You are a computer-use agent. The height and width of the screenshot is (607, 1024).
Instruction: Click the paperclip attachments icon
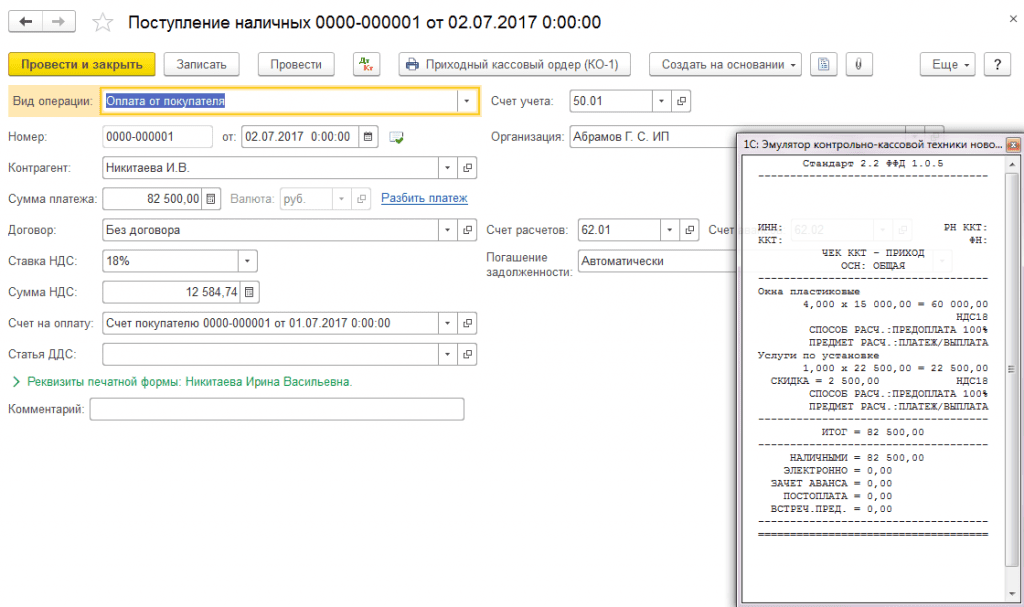coord(857,64)
